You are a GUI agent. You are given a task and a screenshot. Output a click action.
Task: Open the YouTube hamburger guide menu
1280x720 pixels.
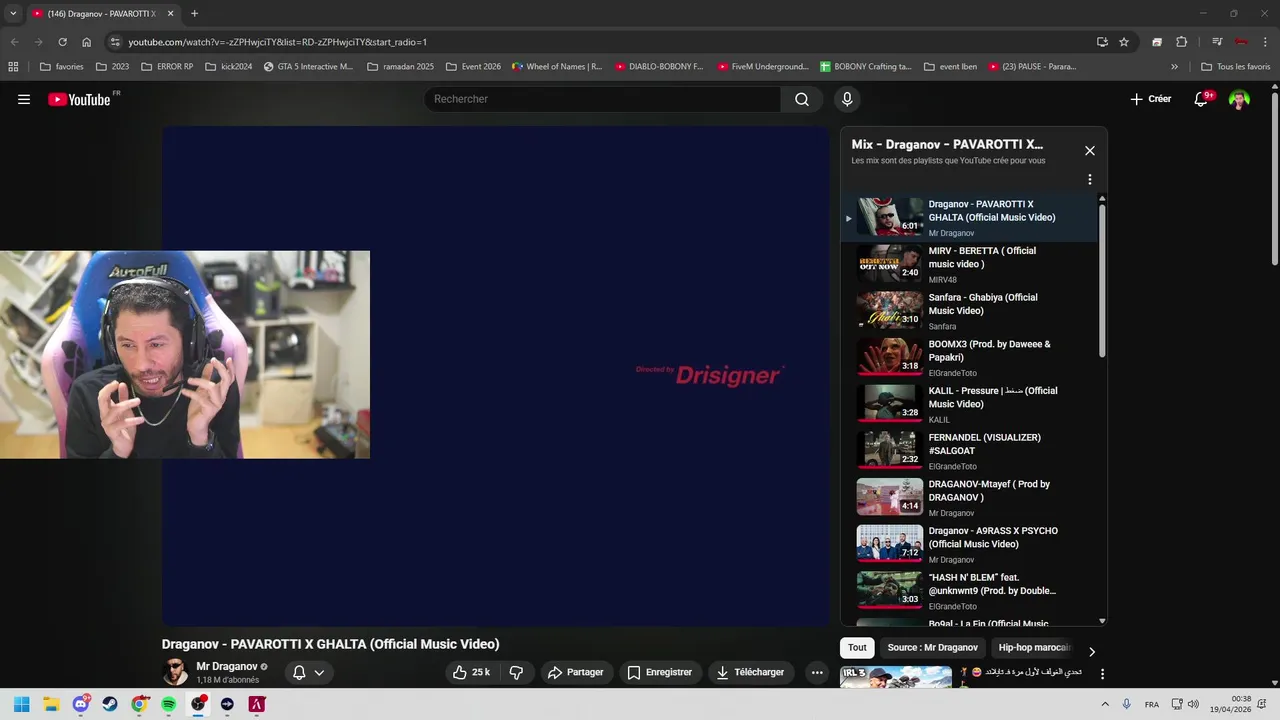pos(24,99)
